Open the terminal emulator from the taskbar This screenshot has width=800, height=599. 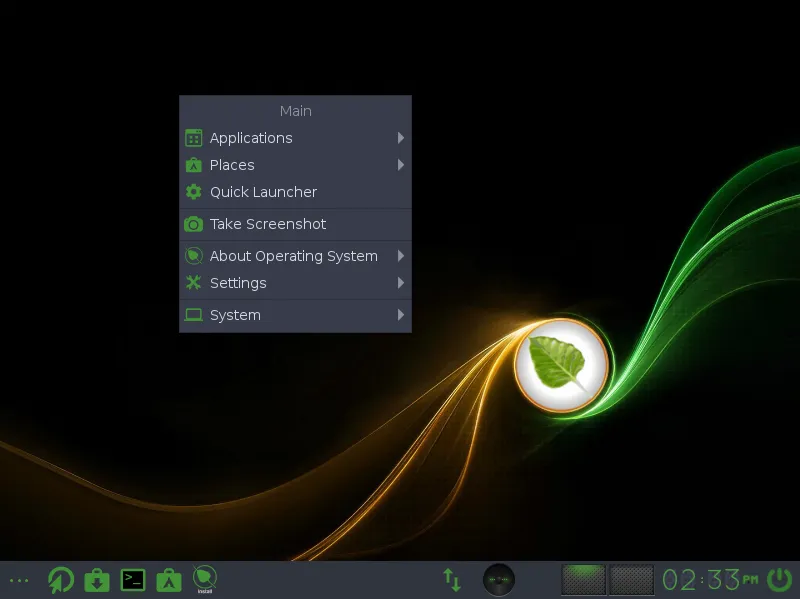[133, 579]
